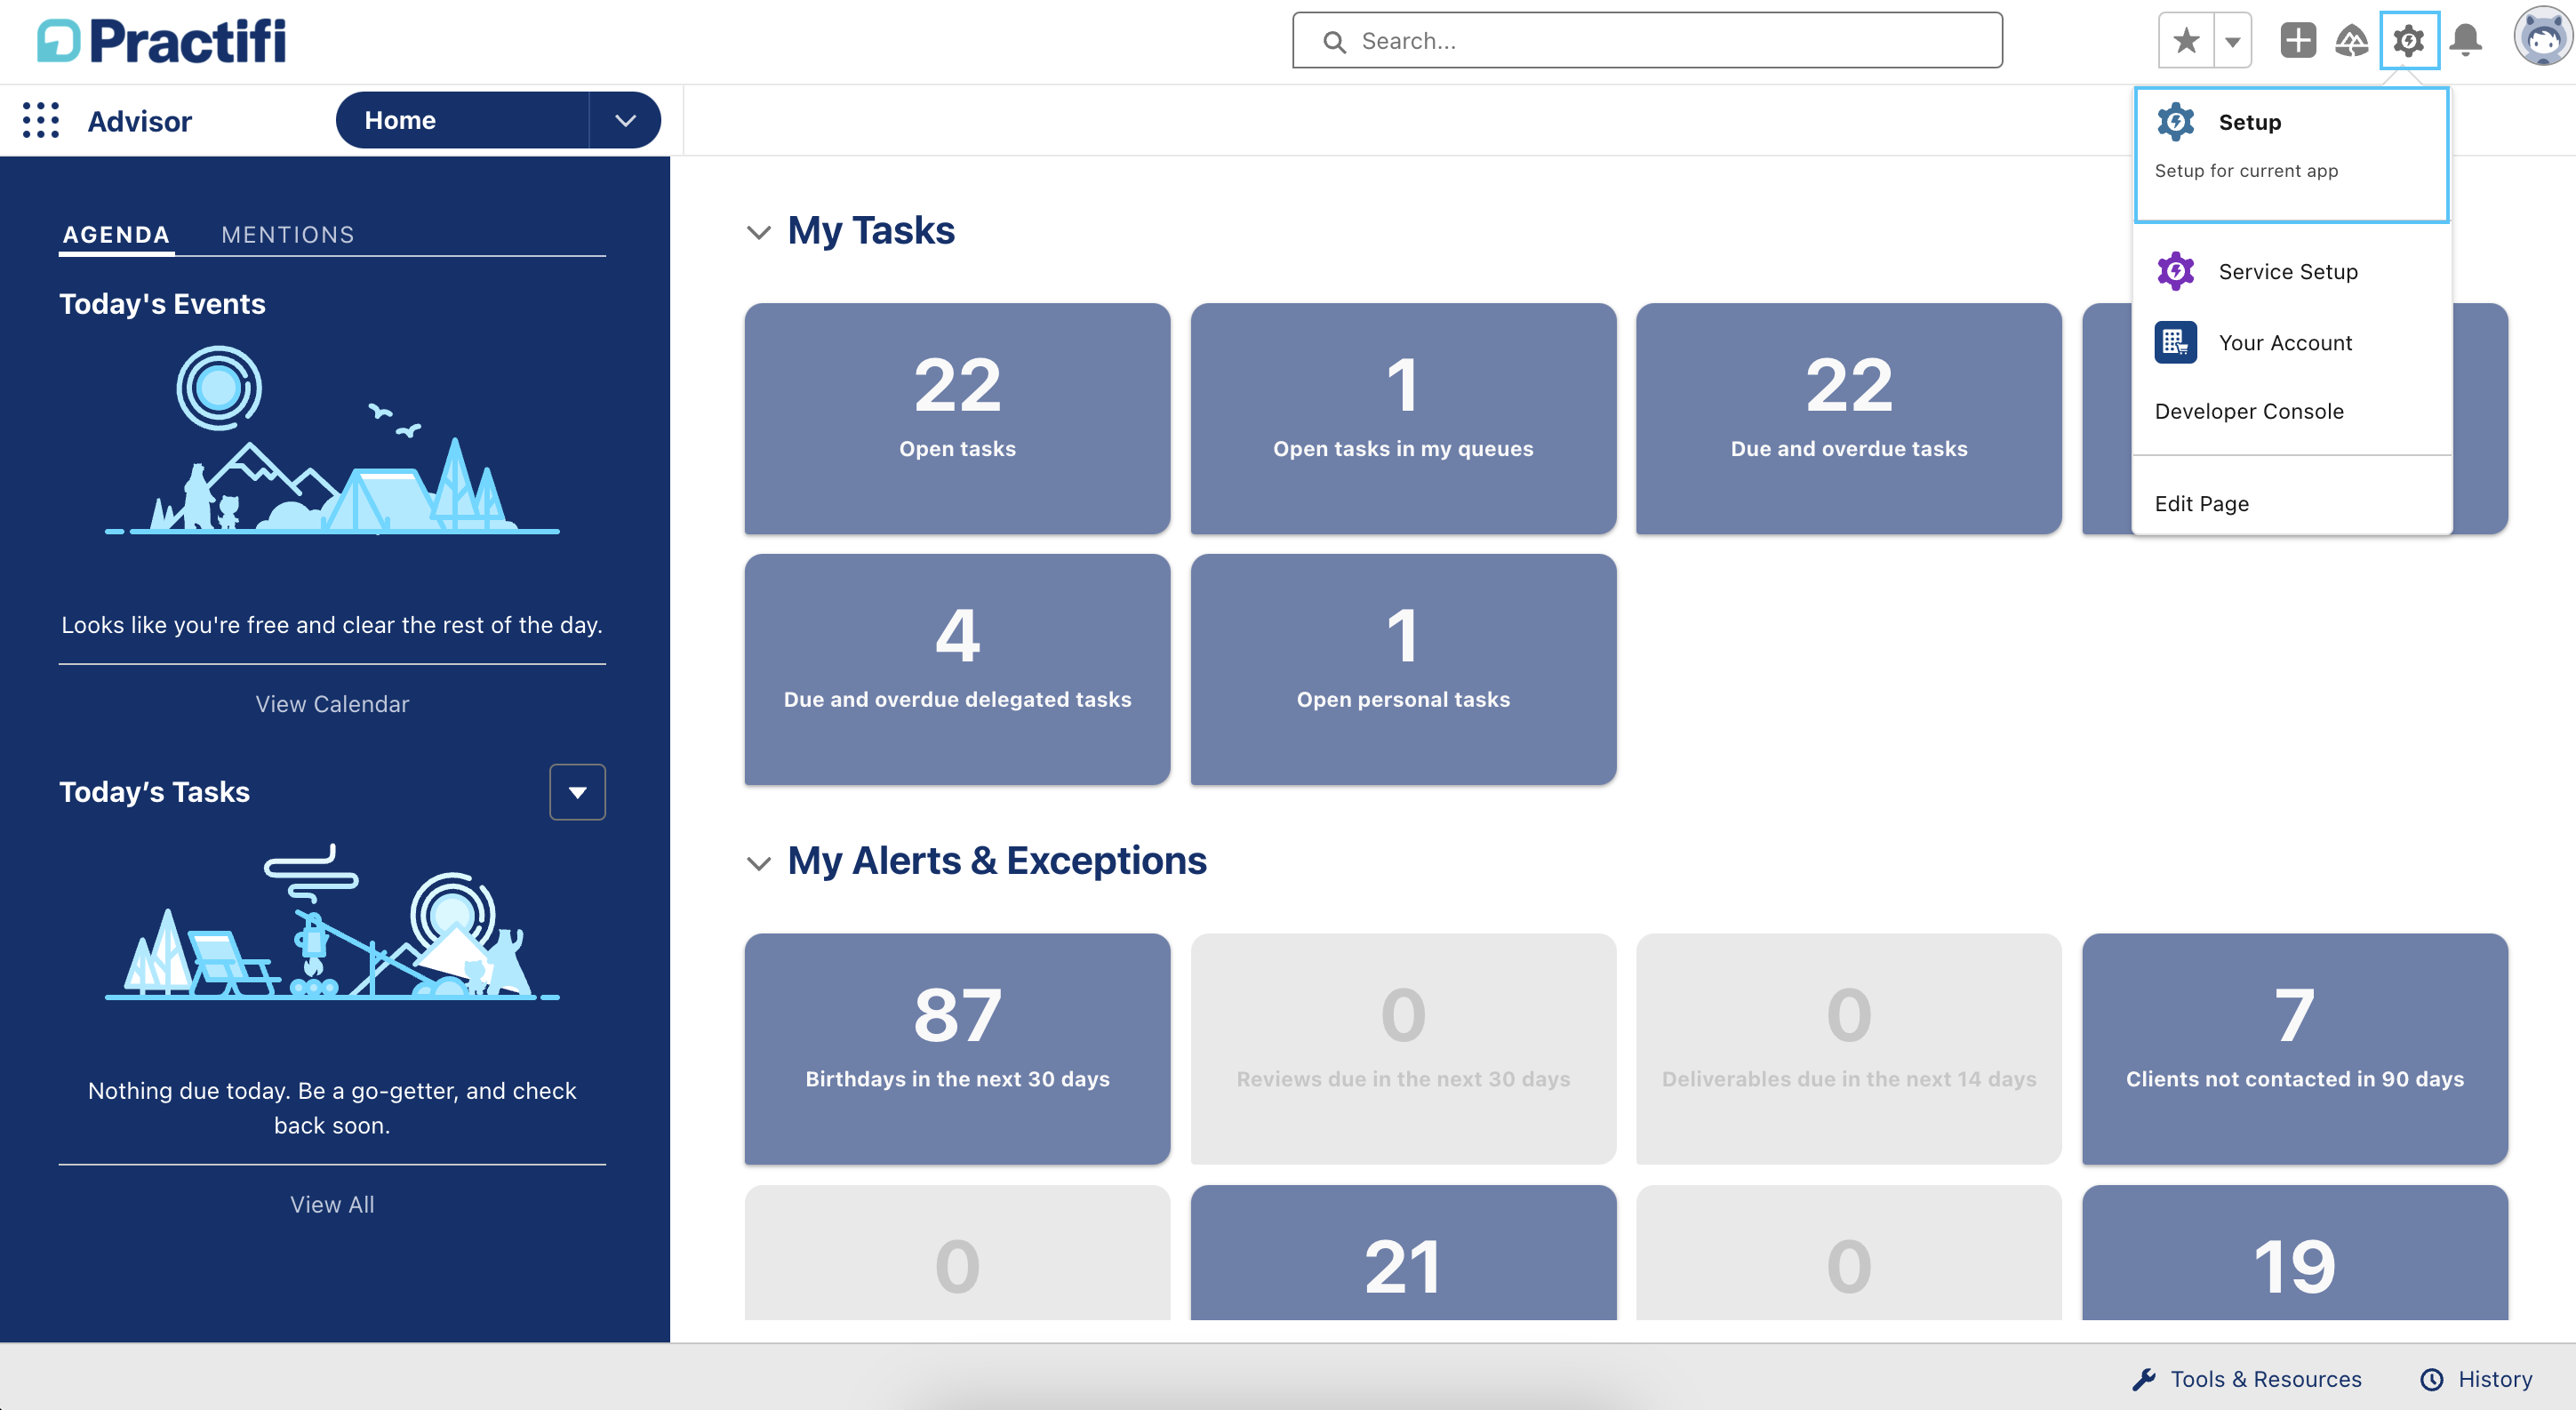Click the Trailhead guidance icon

2351,41
